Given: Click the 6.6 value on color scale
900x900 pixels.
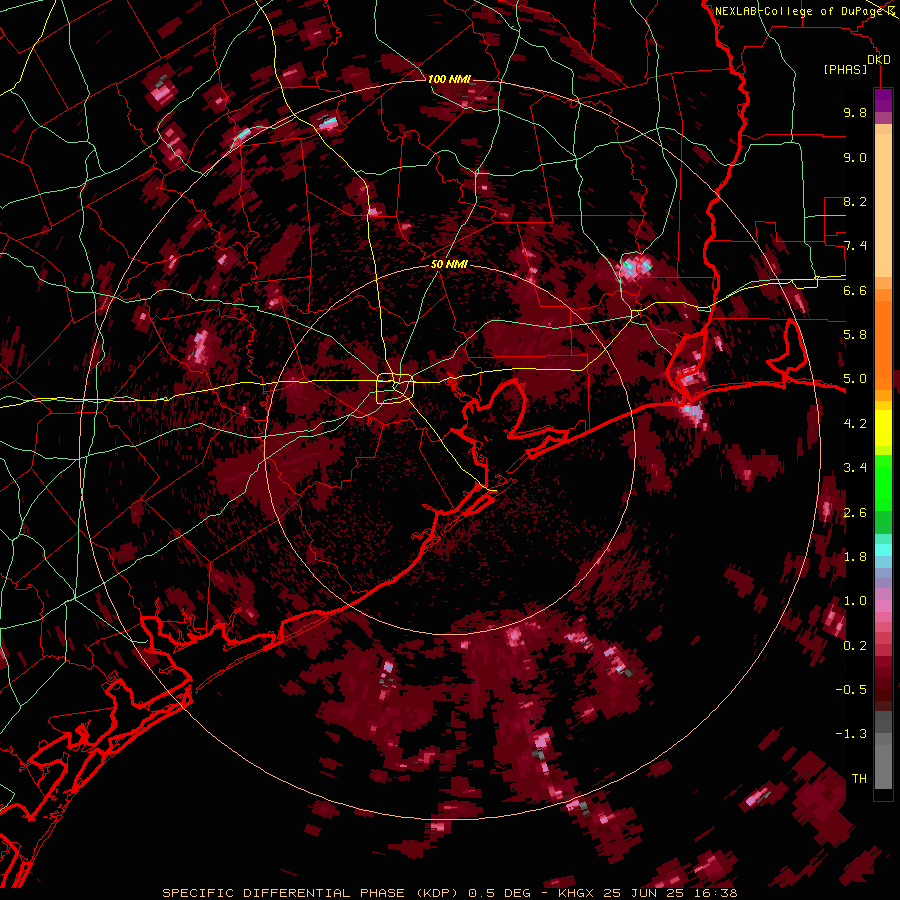Looking at the screenshot, I should pyautogui.click(x=855, y=290).
